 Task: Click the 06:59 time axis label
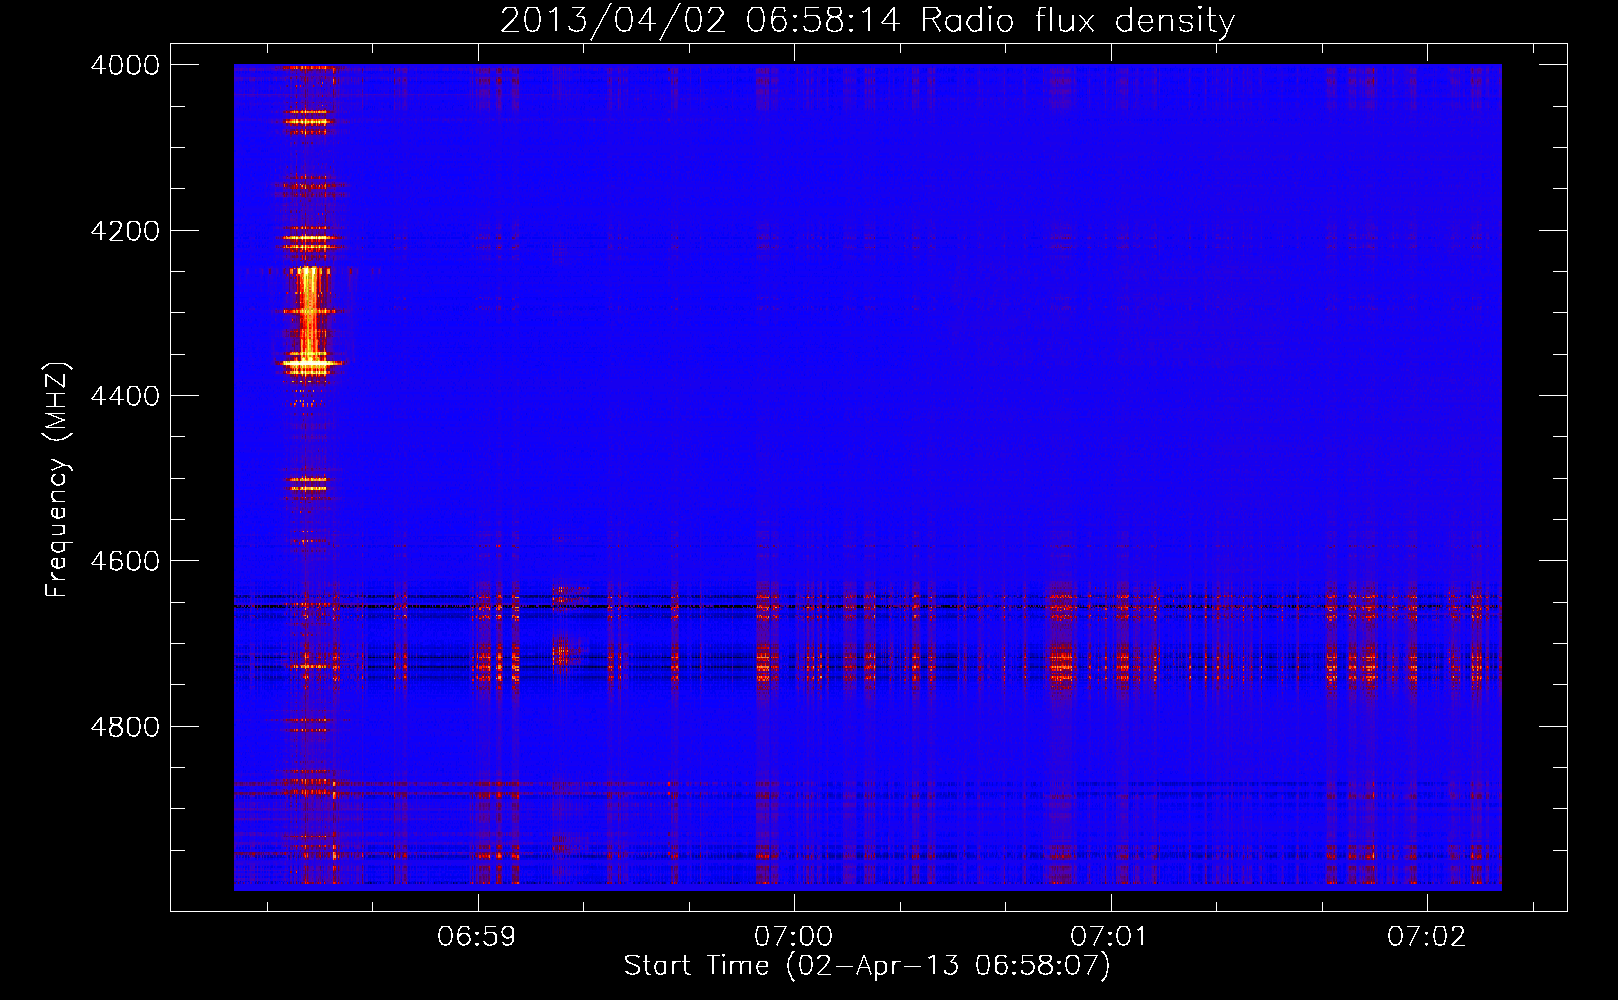(x=477, y=936)
